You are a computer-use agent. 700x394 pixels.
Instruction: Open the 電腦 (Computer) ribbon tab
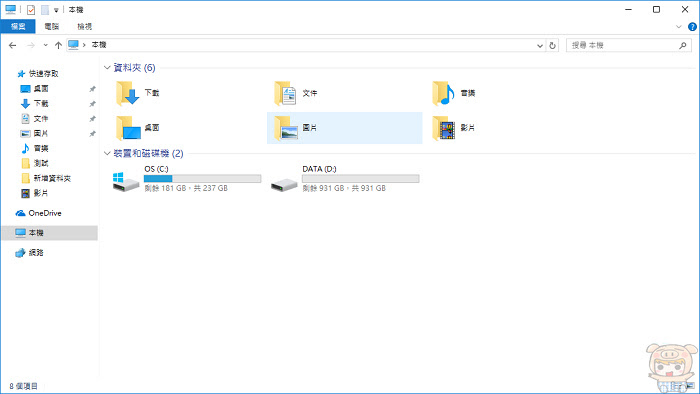pyautogui.click(x=52, y=27)
